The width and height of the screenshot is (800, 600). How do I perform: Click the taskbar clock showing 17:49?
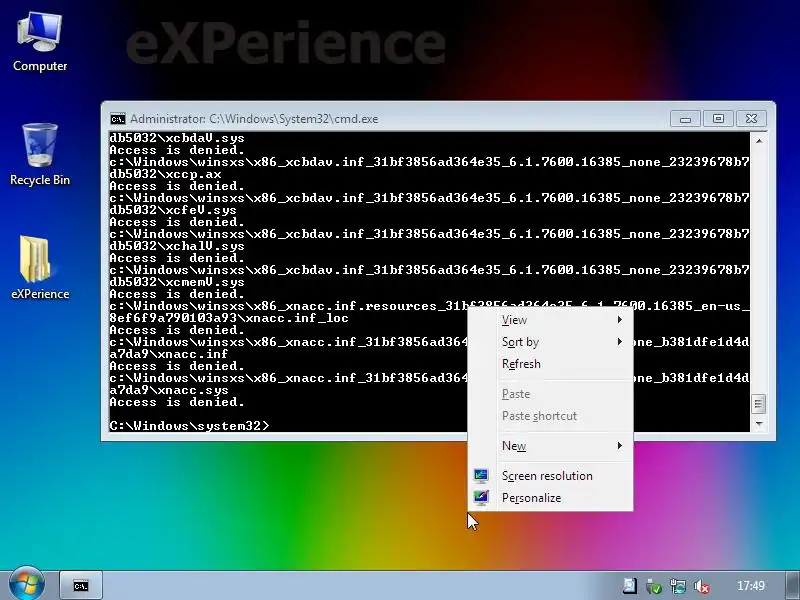[x=751, y=586]
